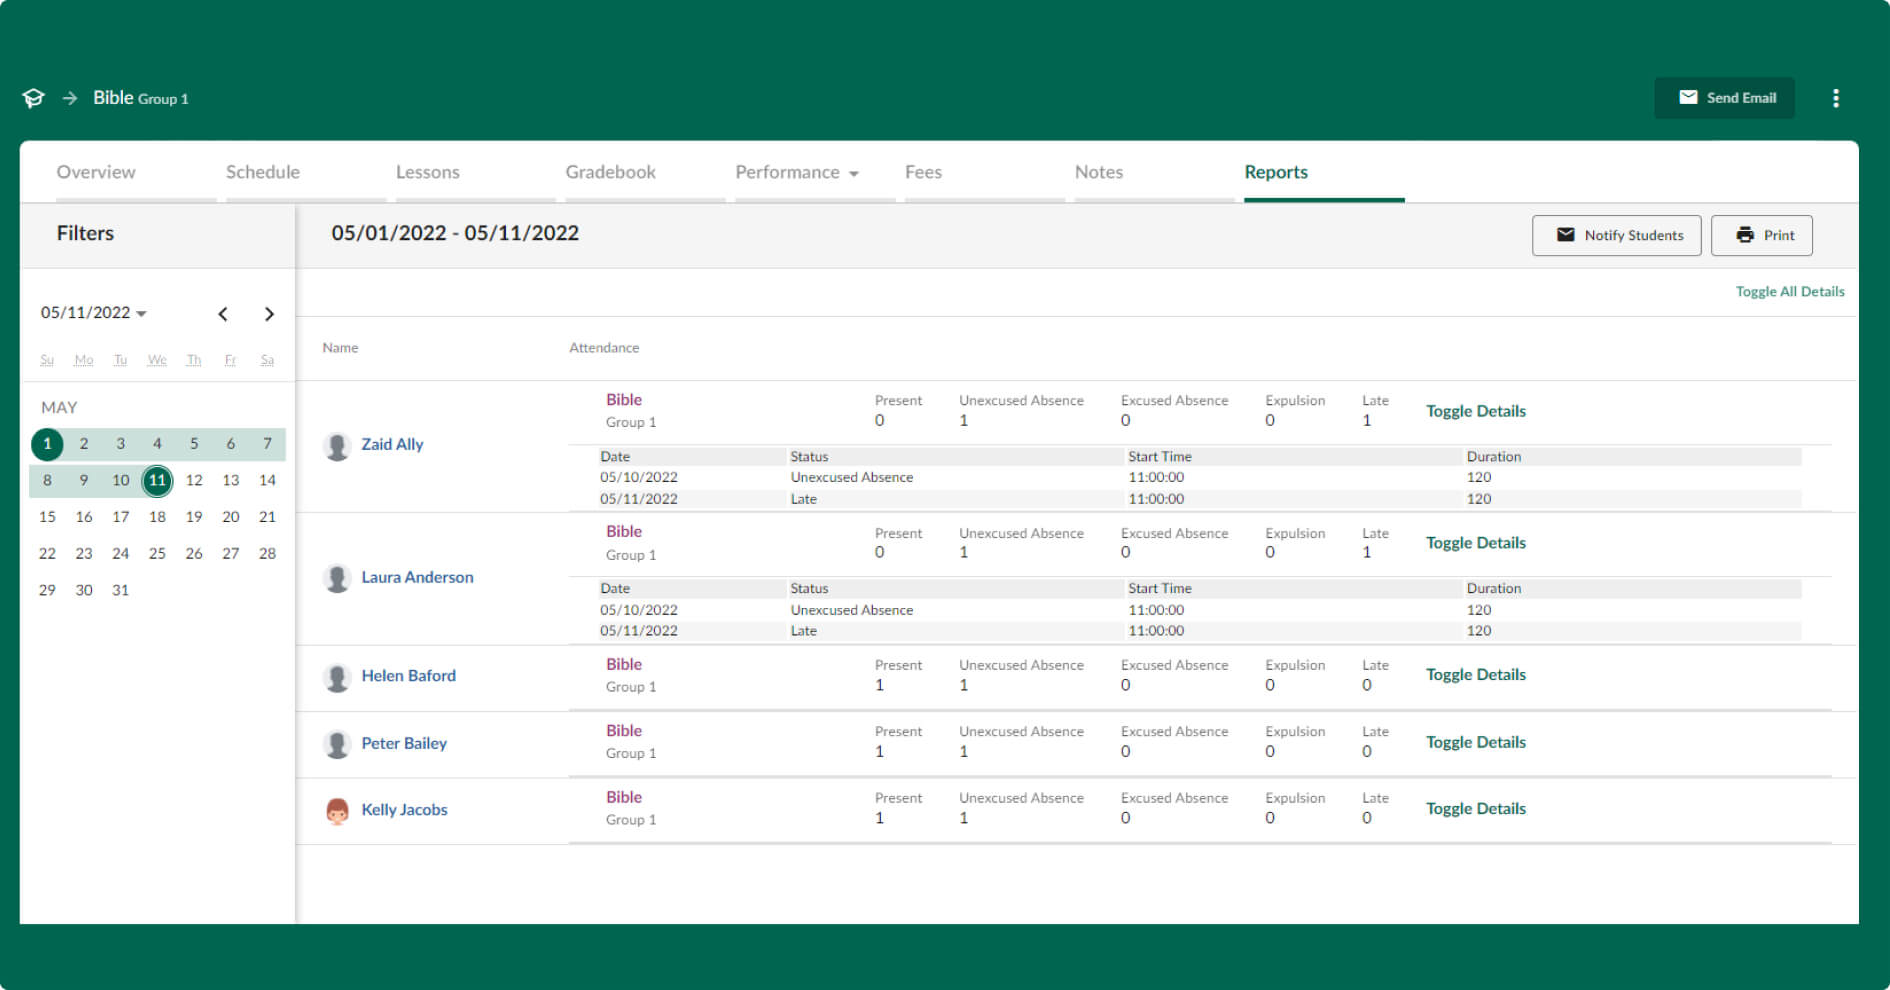Click the printer icon on the Print button

point(1746,235)
